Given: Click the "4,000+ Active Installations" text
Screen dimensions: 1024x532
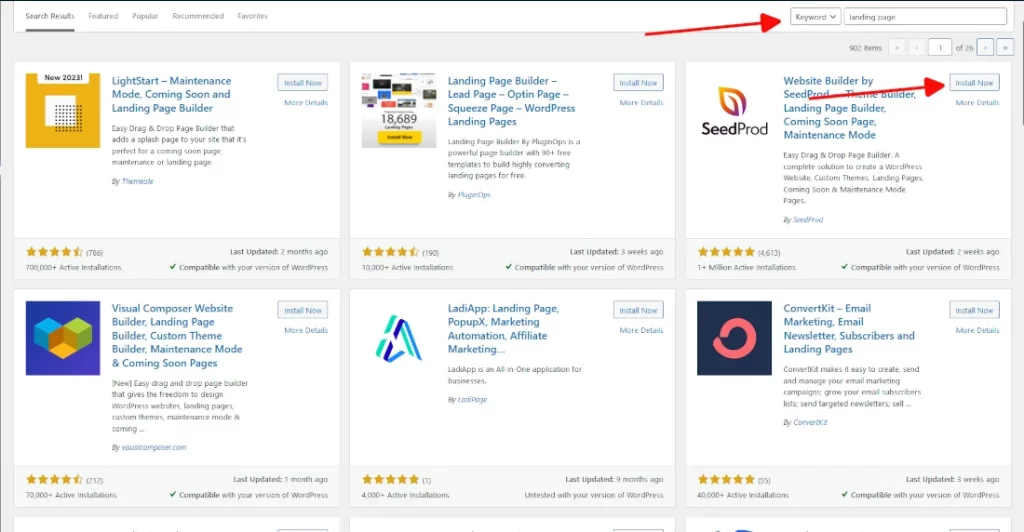Looking at the screenshot, I should point(406,495).
